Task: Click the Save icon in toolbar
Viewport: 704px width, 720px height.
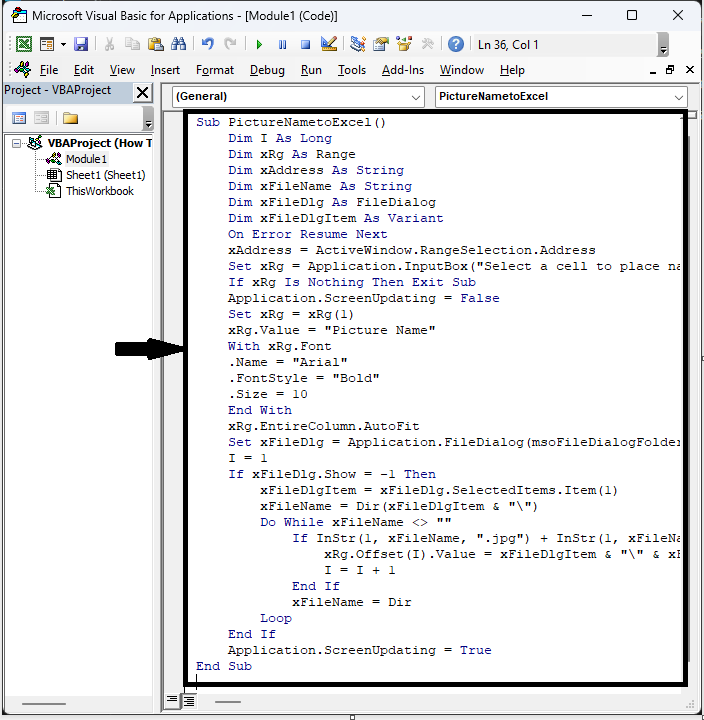Action: [x=81, y=44]
